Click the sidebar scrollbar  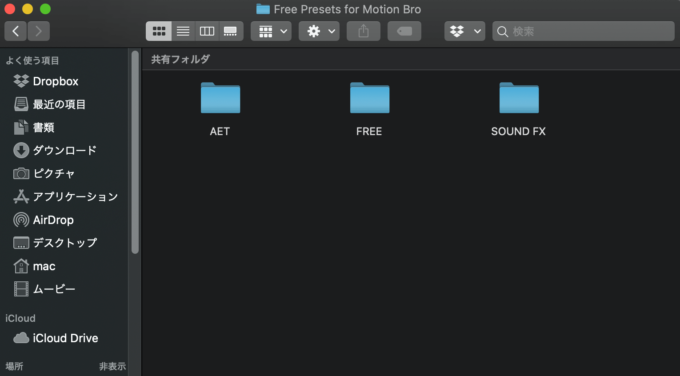coord(135,152)
